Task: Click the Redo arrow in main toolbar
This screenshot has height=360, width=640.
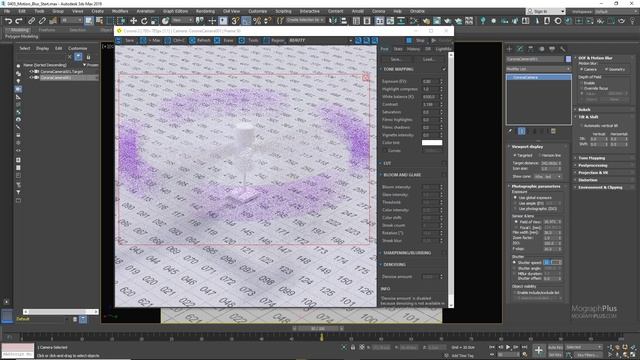Action: pyautogui.click(x=19, y=20)
